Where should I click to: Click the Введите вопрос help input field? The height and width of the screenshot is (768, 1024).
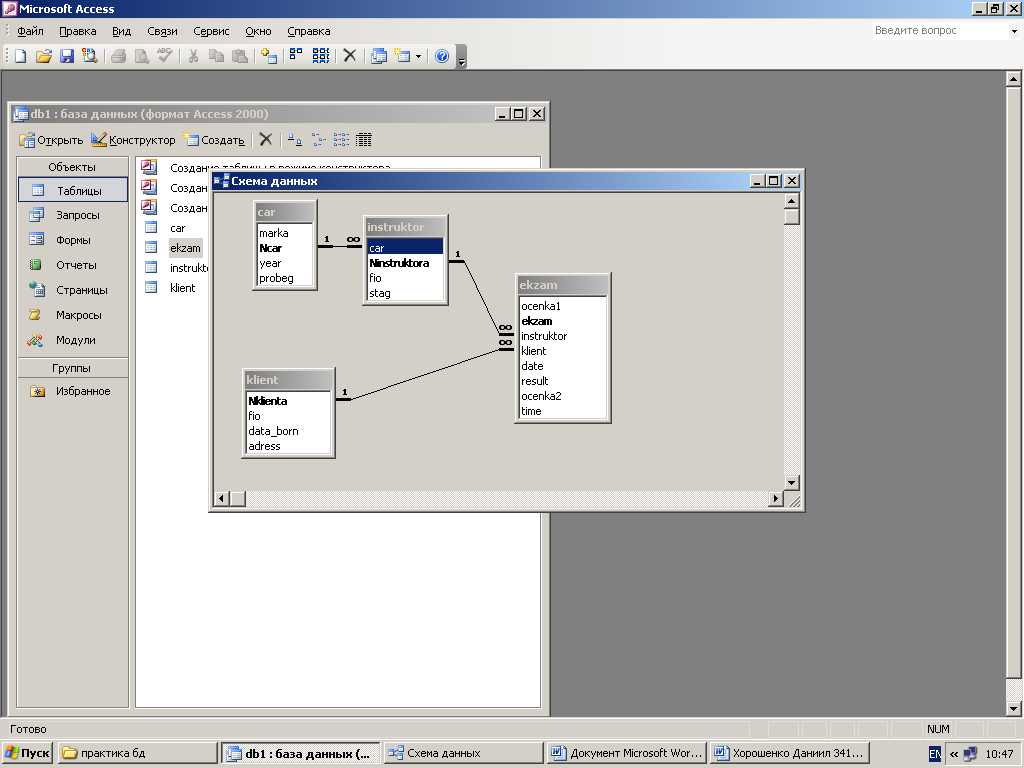[940, 30]
